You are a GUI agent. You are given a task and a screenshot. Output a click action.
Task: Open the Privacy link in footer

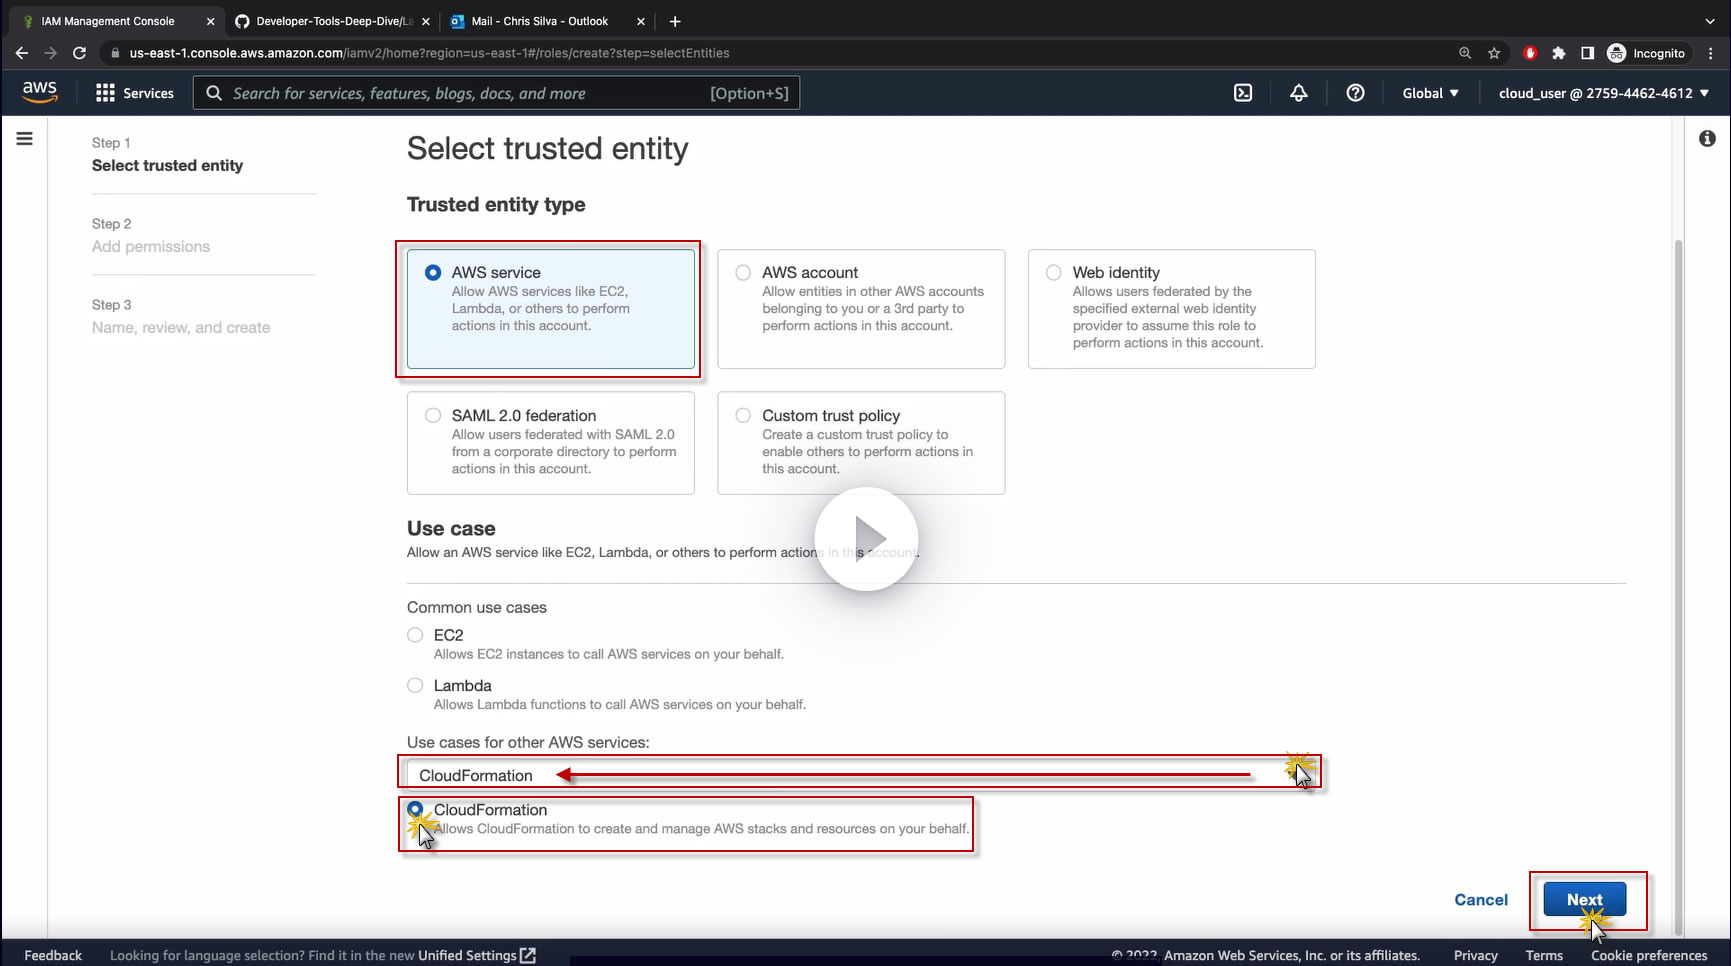(1476, 955)
